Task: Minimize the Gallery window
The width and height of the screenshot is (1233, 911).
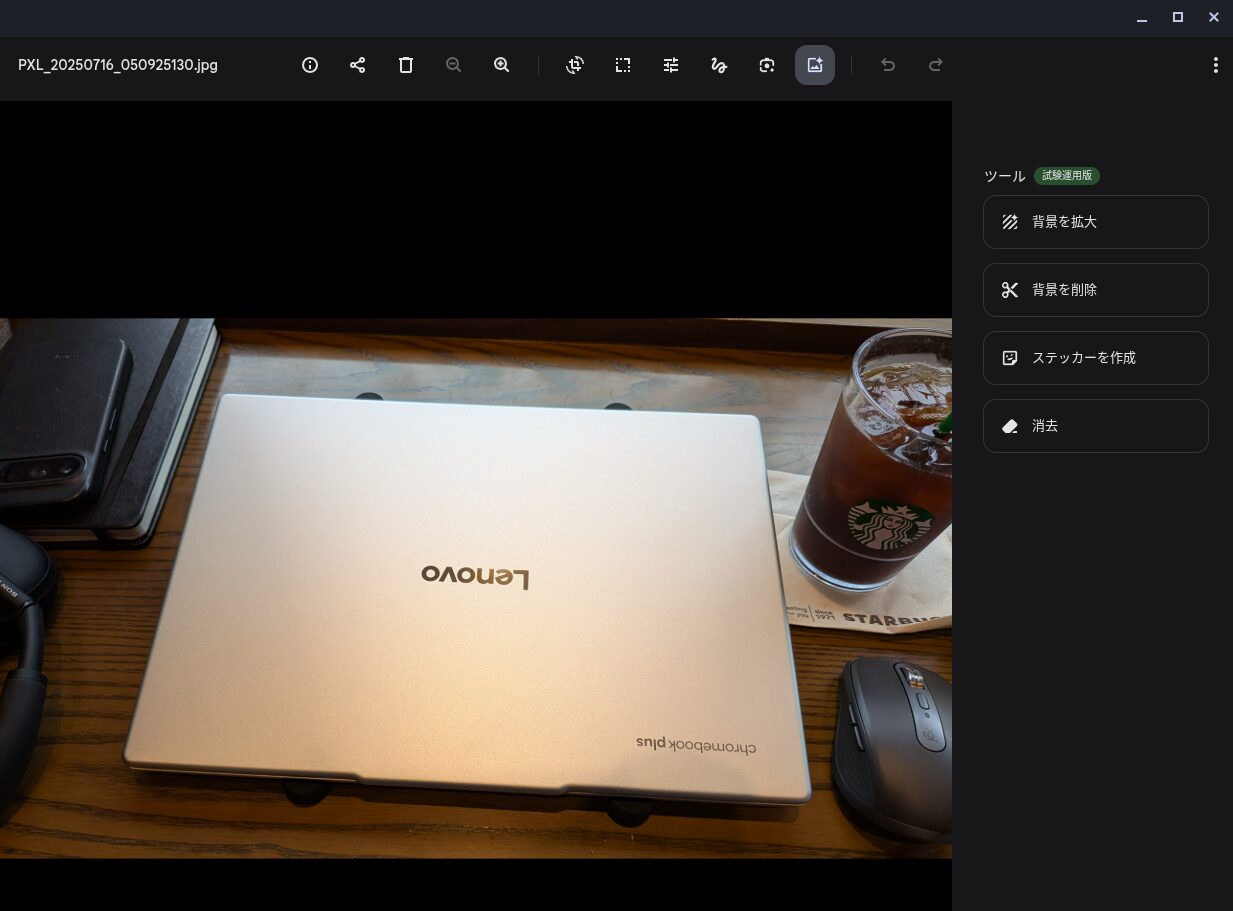Action: [1142, 18]
